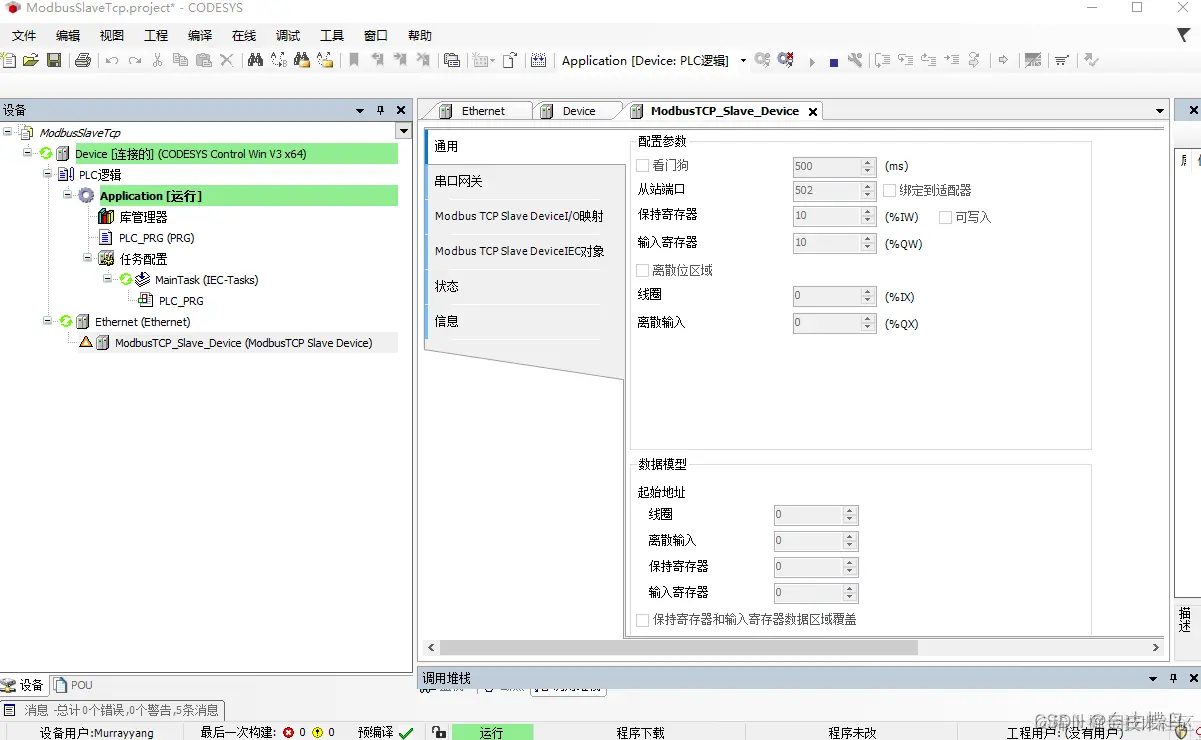Select the 串口网关 side tab
This screenshot has width=1201, height=740.
click(525, 181)
